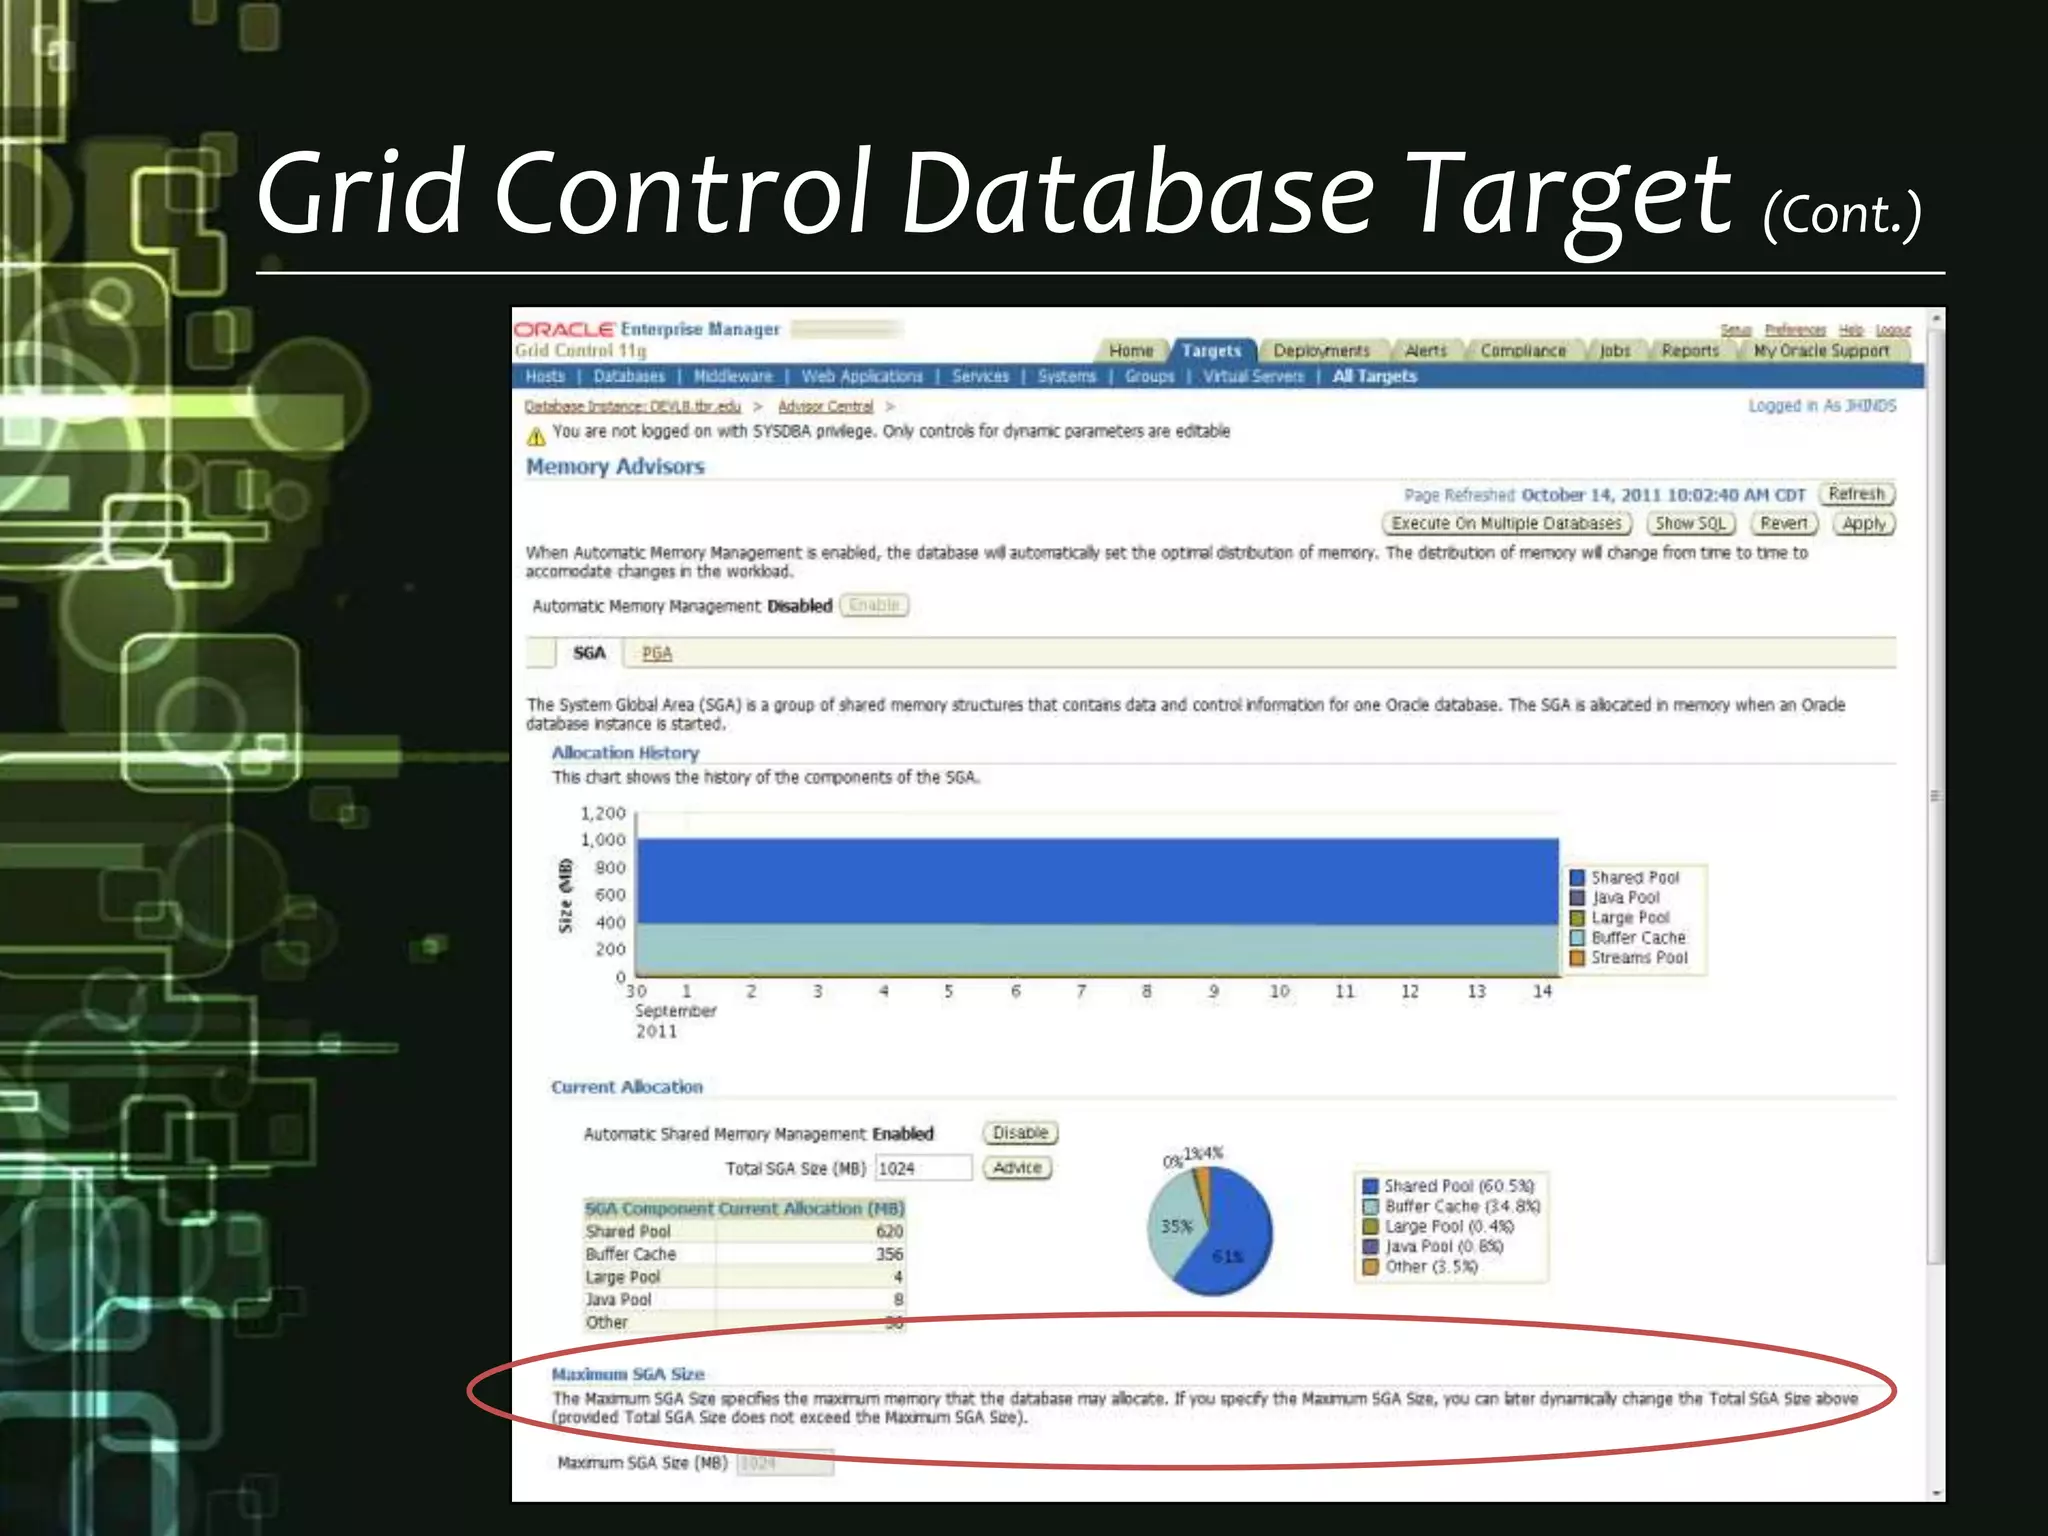
Task: Go to the Jobs tab
Action: pos(1615,351)
